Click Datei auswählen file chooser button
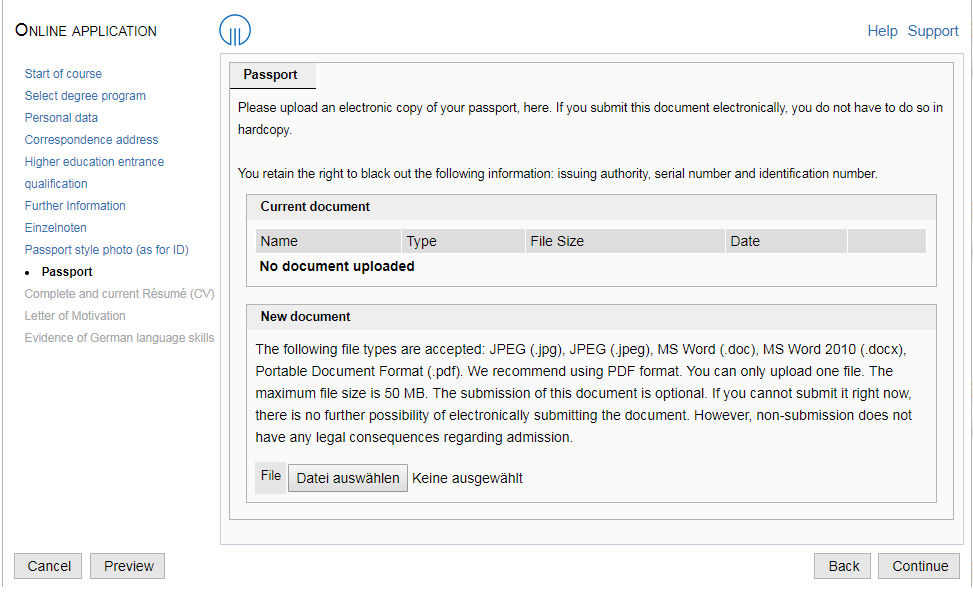 point(348,478)
